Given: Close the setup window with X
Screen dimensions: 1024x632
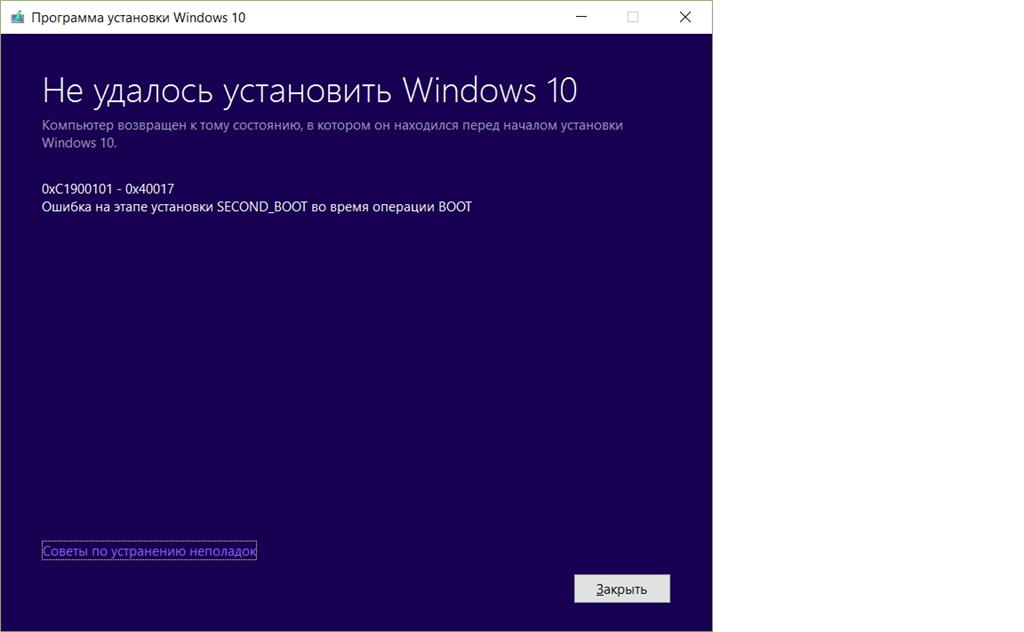Looking at the screenshot, I should point(685,17).
